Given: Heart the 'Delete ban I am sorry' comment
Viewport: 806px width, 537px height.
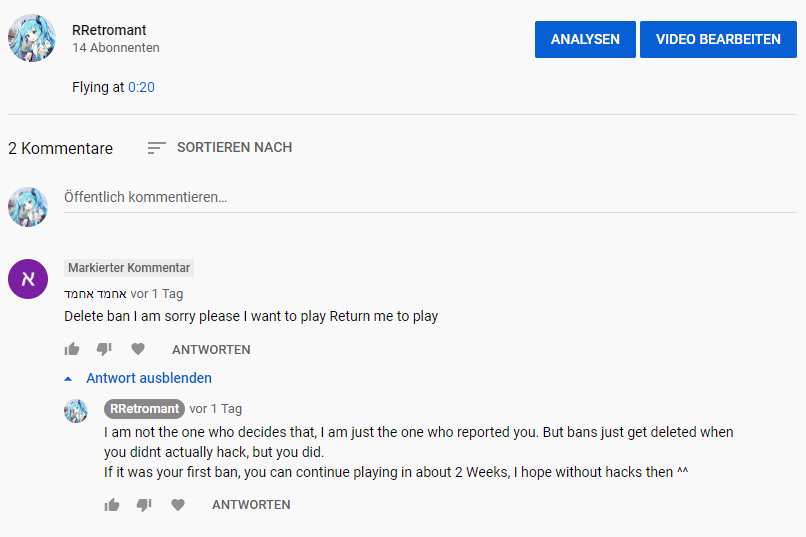Looking at the screenshot, I should click(138, 349).
